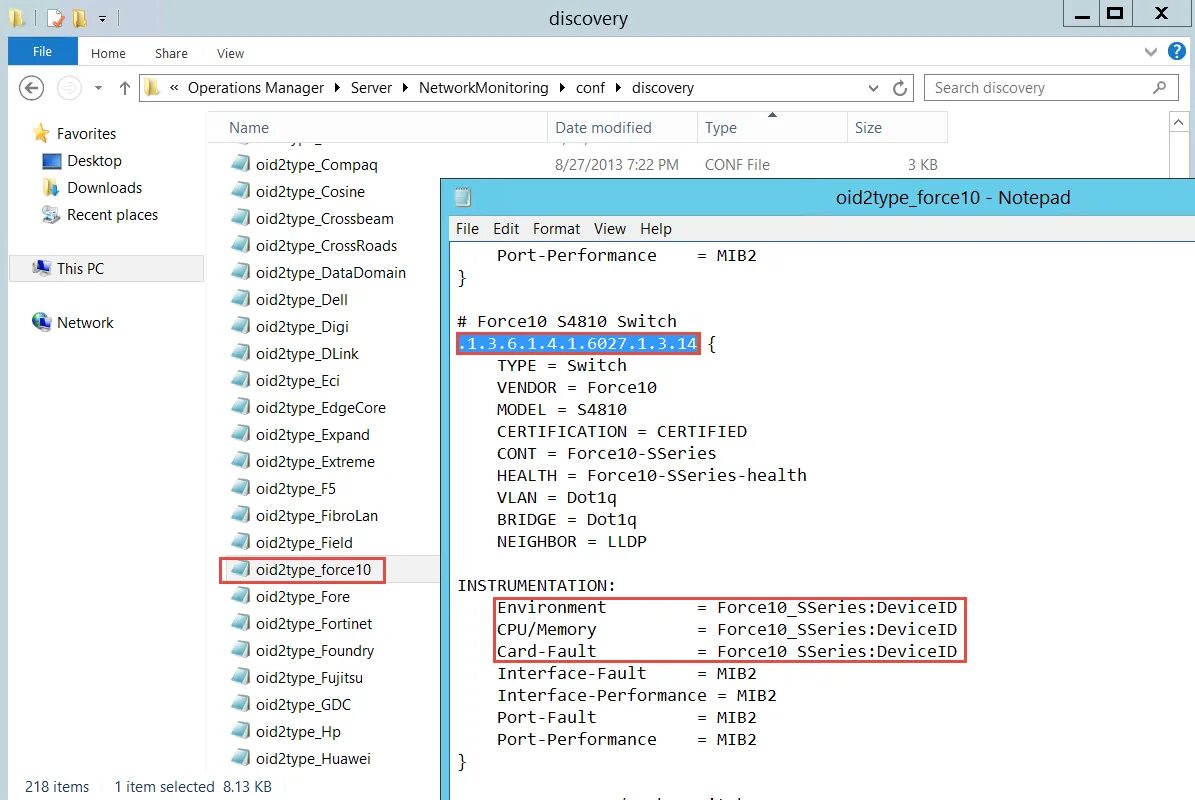Select the oid2type_Compaq file icon

coord(241,164)
